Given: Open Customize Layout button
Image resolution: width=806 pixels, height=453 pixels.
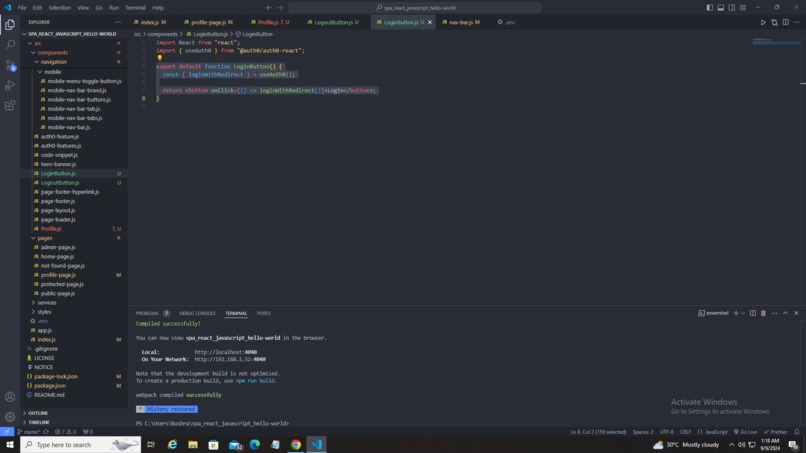Looking at the screenshot, I should pos(743,8).
